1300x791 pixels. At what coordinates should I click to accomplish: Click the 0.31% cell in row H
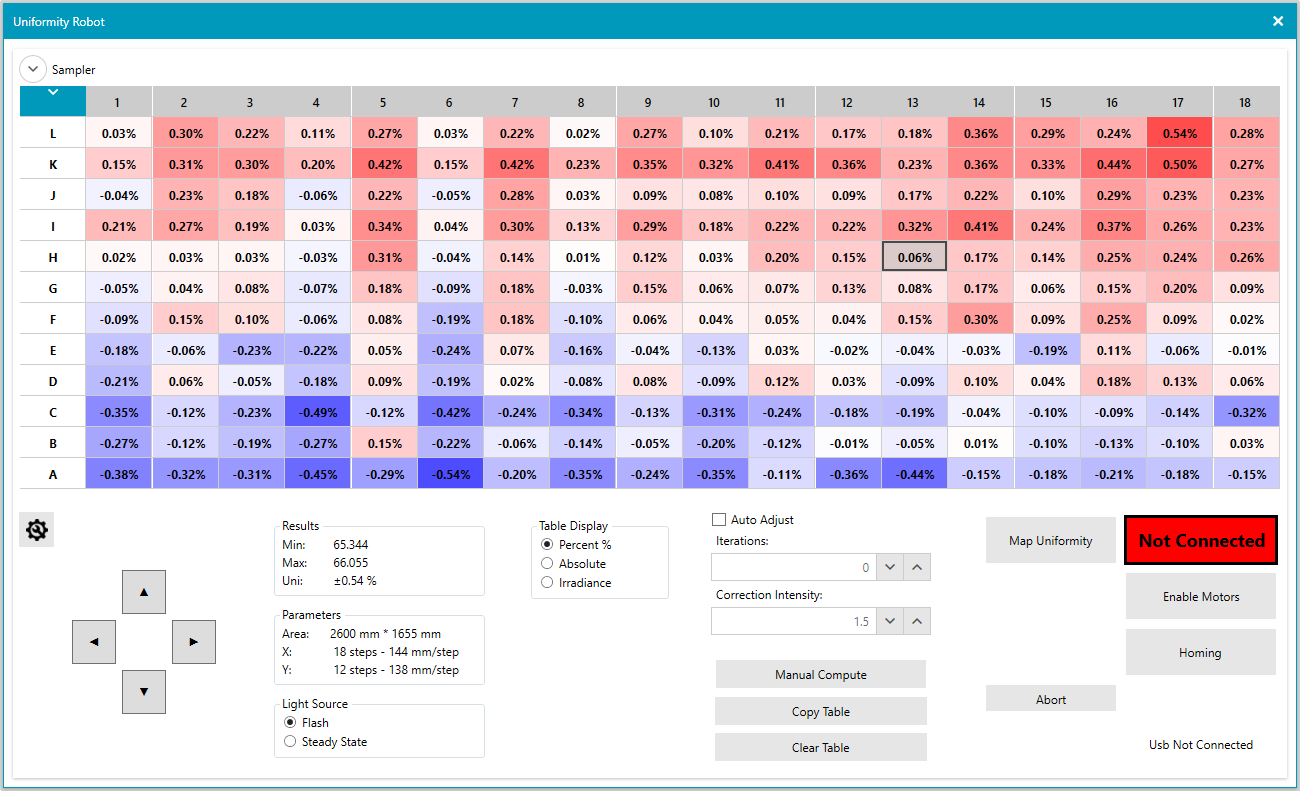(x=384, y=257)
